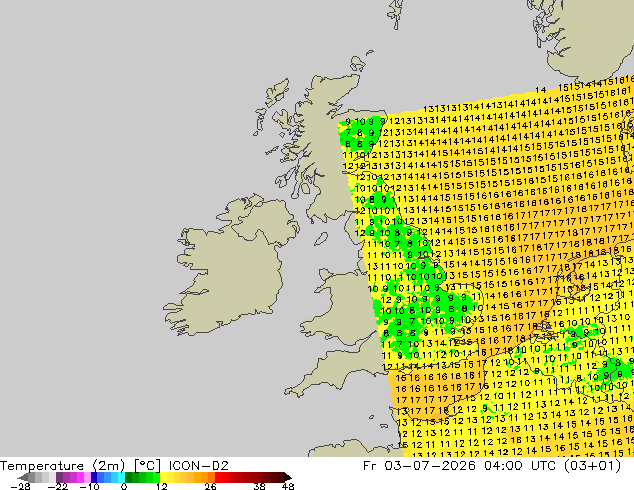Click the '38' legend label
The image size is (634, 490).
pos(260,486)
